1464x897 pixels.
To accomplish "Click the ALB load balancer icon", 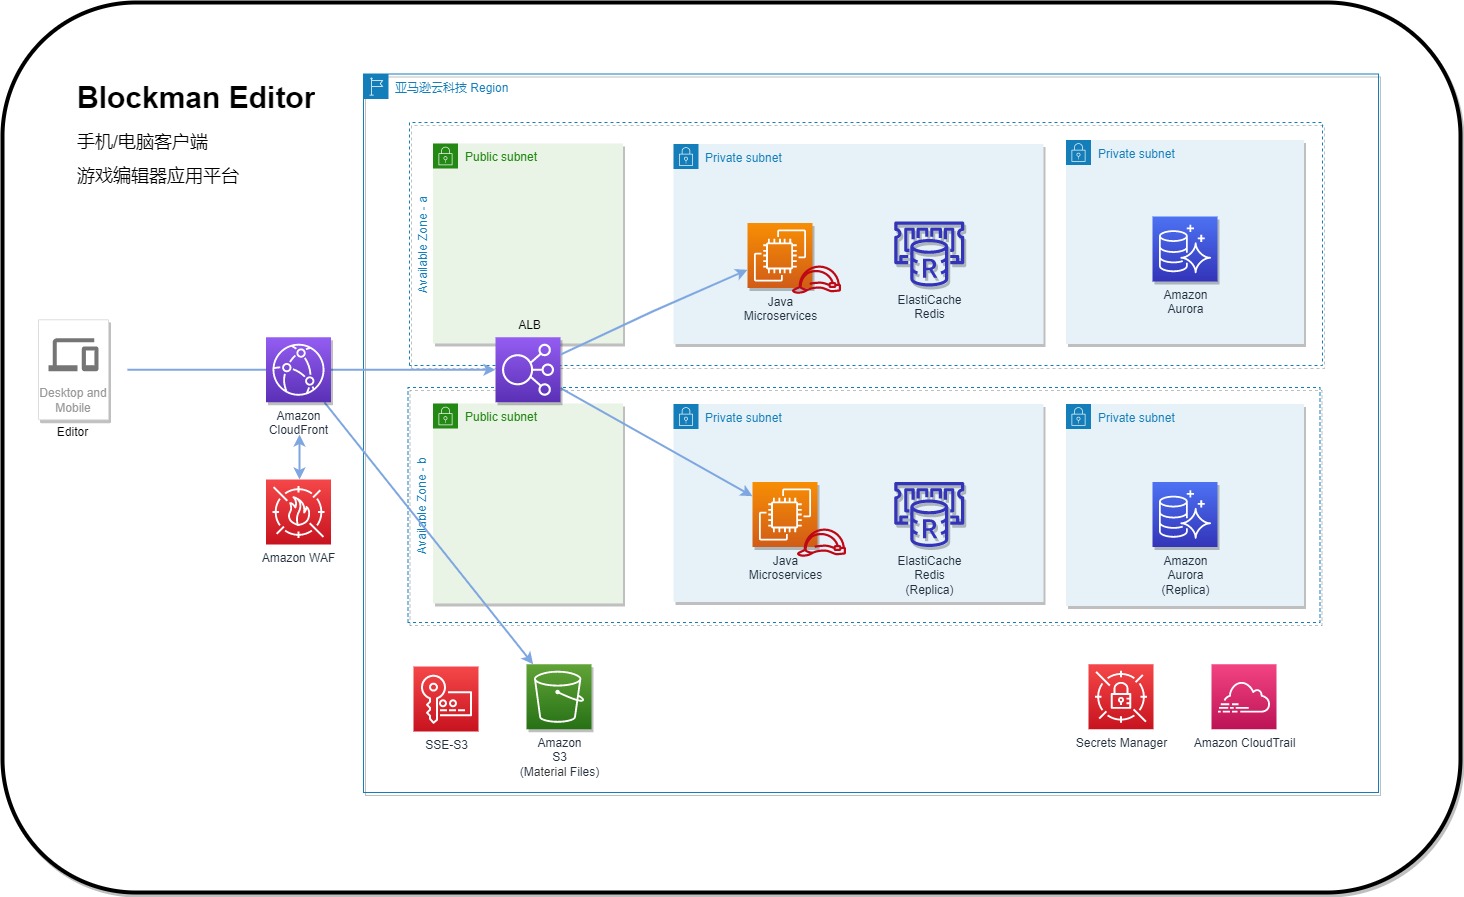I will pos(528,370).
